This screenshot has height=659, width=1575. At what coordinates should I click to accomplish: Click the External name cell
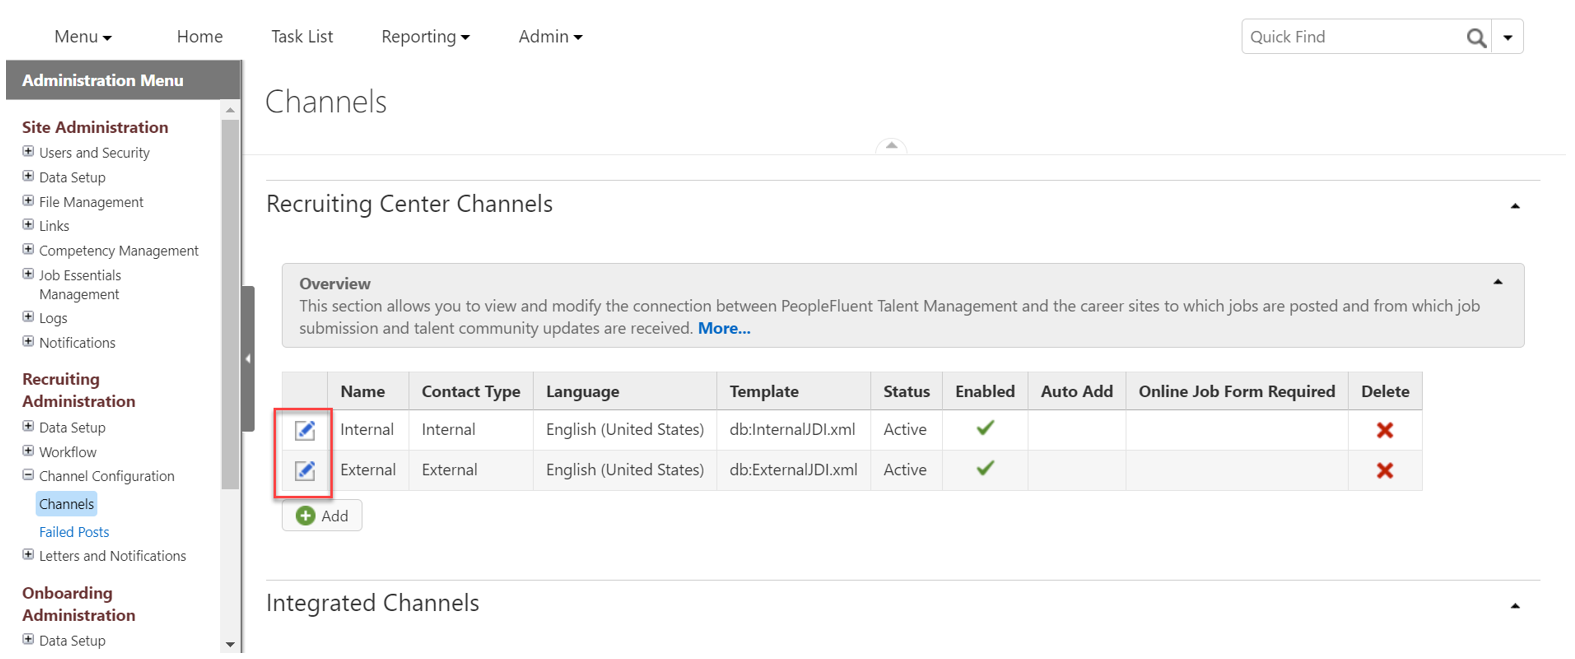368,470
